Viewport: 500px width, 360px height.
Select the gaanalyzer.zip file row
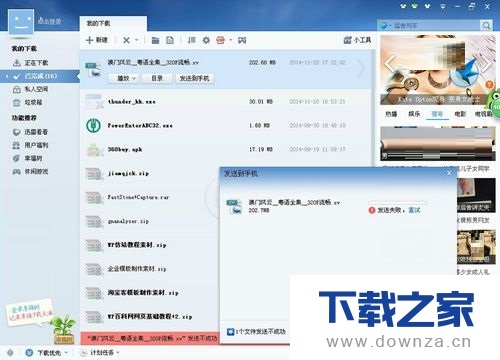pyautogui.click(x=150, y=221)
